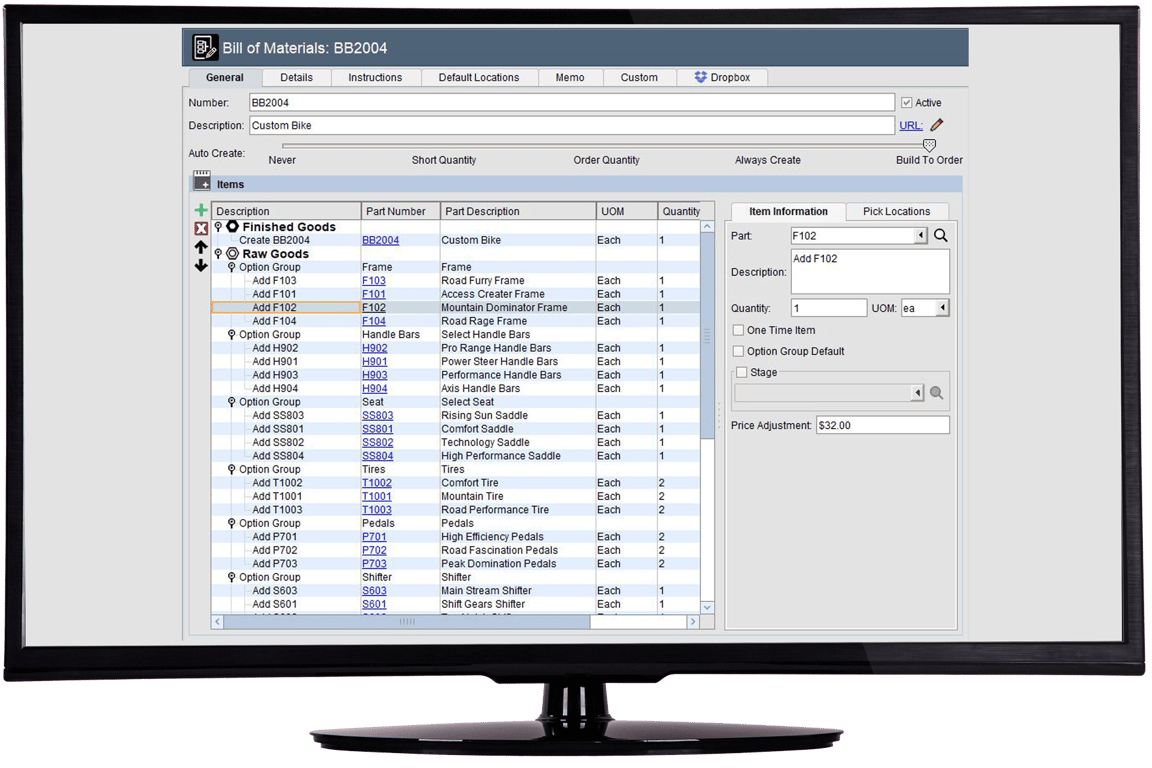Click the Bill of Materials icon in the title bar

(x=206, y=46)
